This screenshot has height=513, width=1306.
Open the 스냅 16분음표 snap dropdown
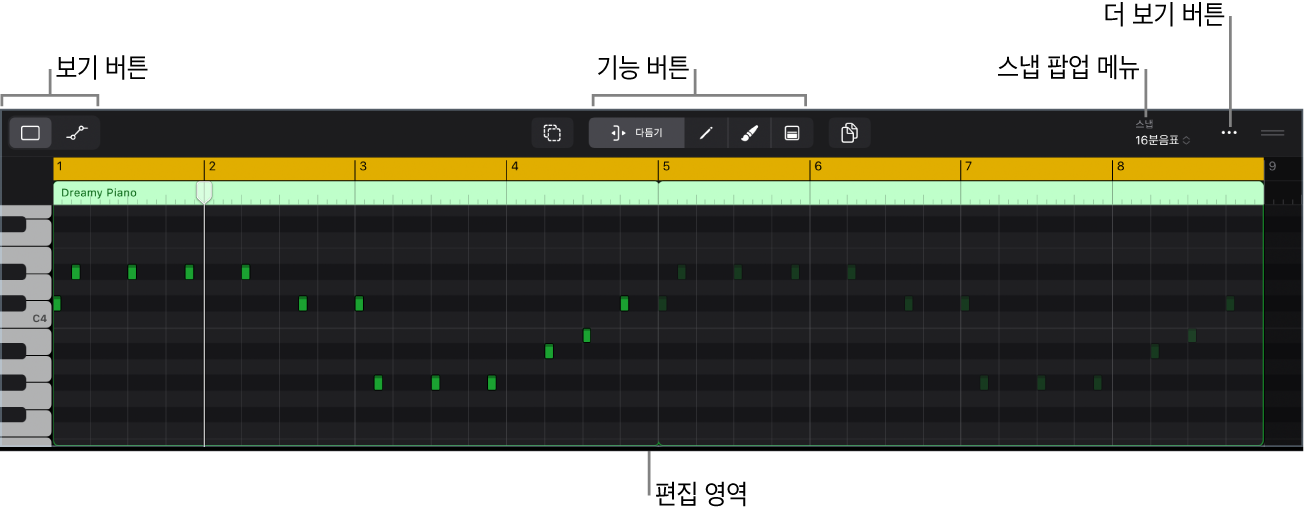point(1162,140)
